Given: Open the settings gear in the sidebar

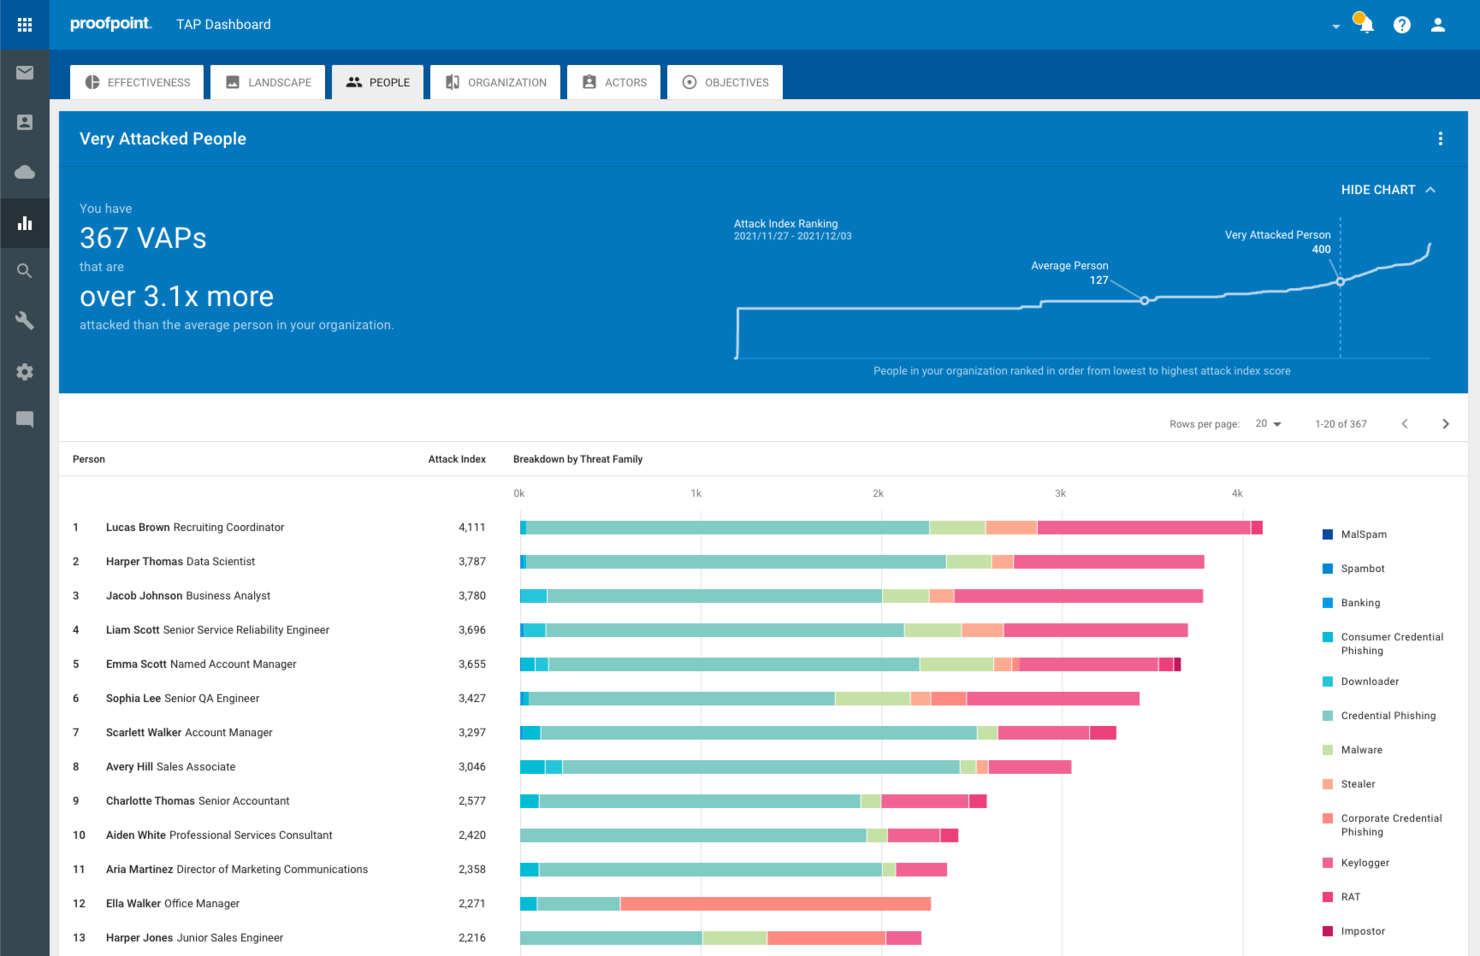Looking at the screenshot, I should click(x=24, y=371).
